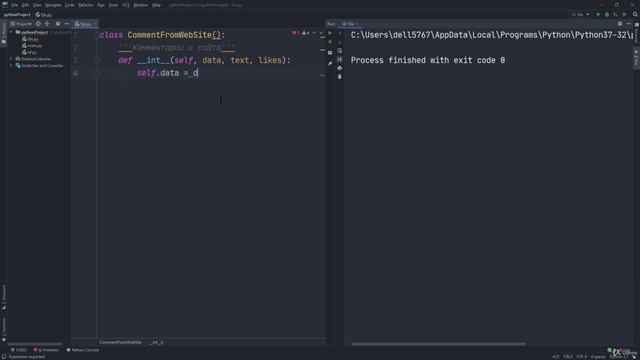Open the Navigate menu
640x360 pixels.
point(53,5)
